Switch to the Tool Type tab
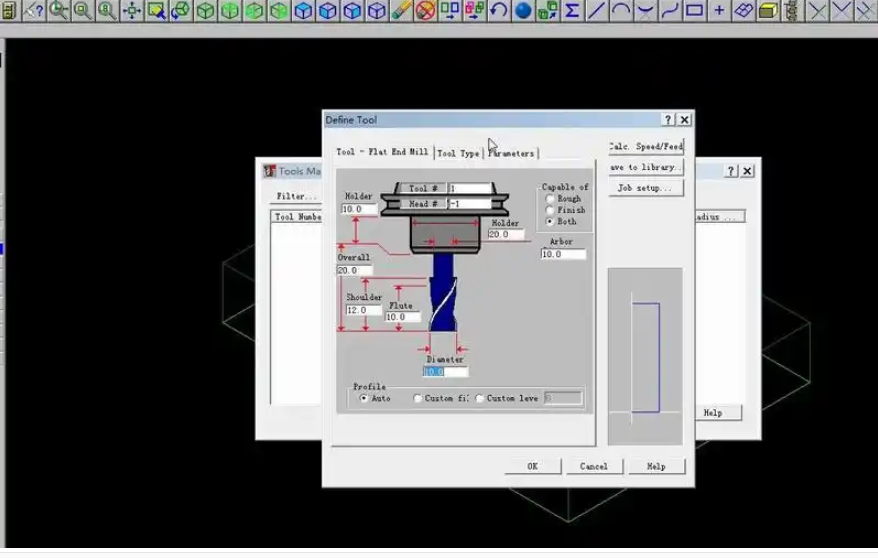This screenshot has width=878, height=558. coord(459,153)
